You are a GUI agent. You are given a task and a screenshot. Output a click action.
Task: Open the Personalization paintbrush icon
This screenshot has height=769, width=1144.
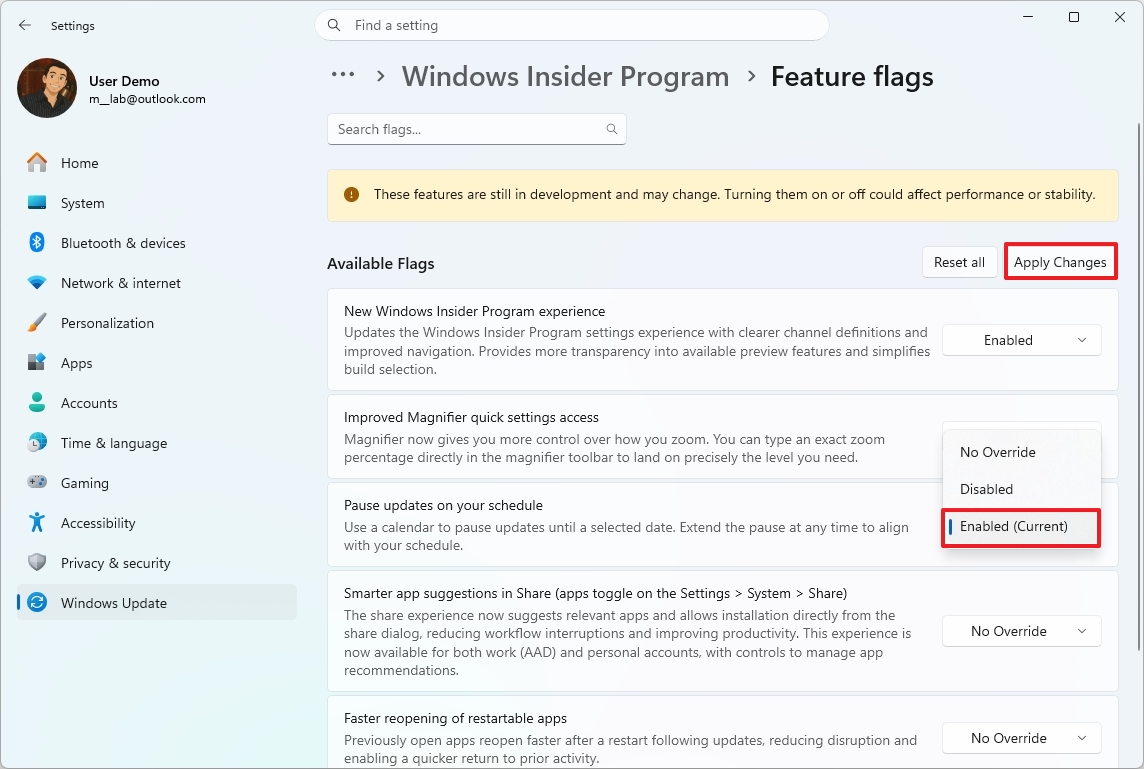pos(36,322)
